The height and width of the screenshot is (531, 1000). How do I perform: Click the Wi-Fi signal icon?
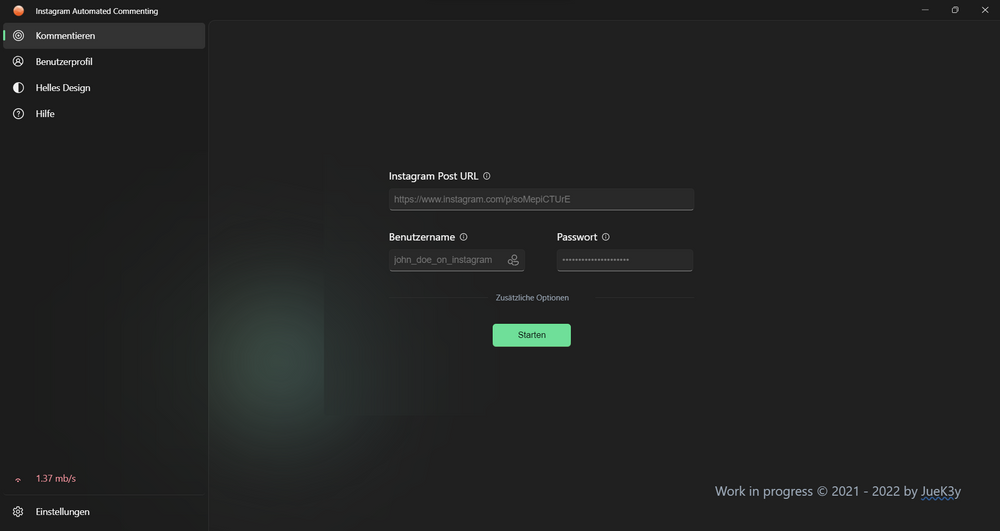click(x=18, y=479)
